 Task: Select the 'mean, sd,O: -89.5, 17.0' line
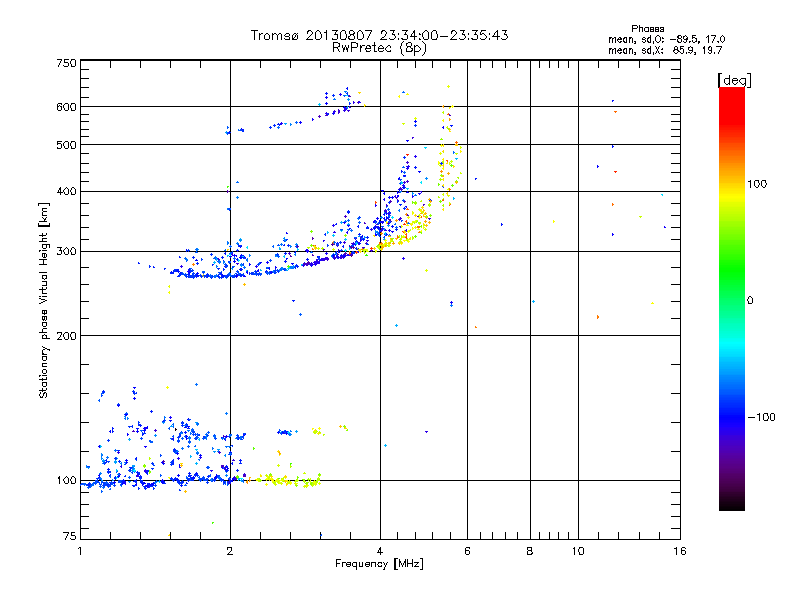point(666,39)
